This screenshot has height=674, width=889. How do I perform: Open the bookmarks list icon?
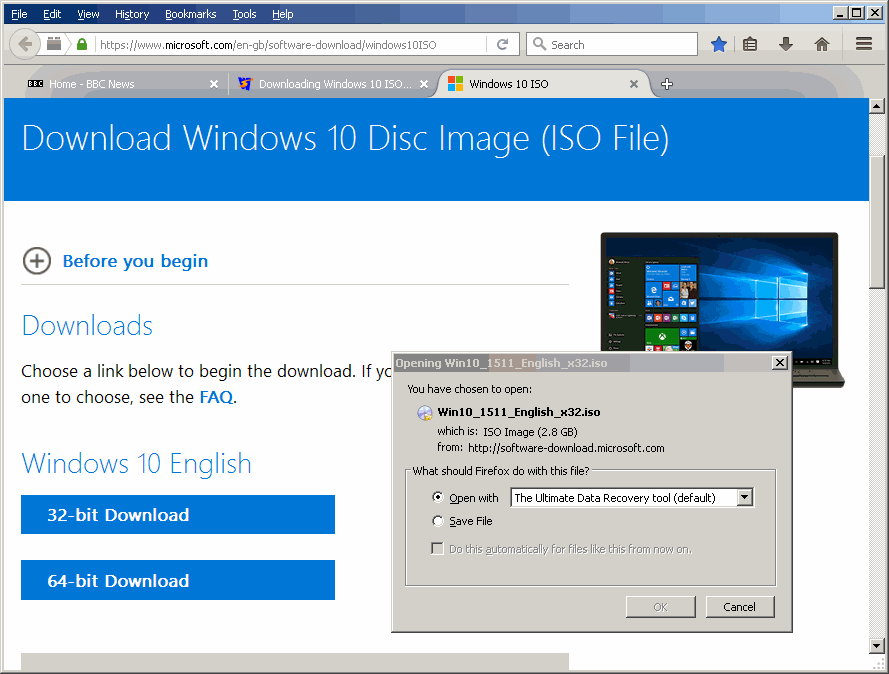[x=750, y=44]
